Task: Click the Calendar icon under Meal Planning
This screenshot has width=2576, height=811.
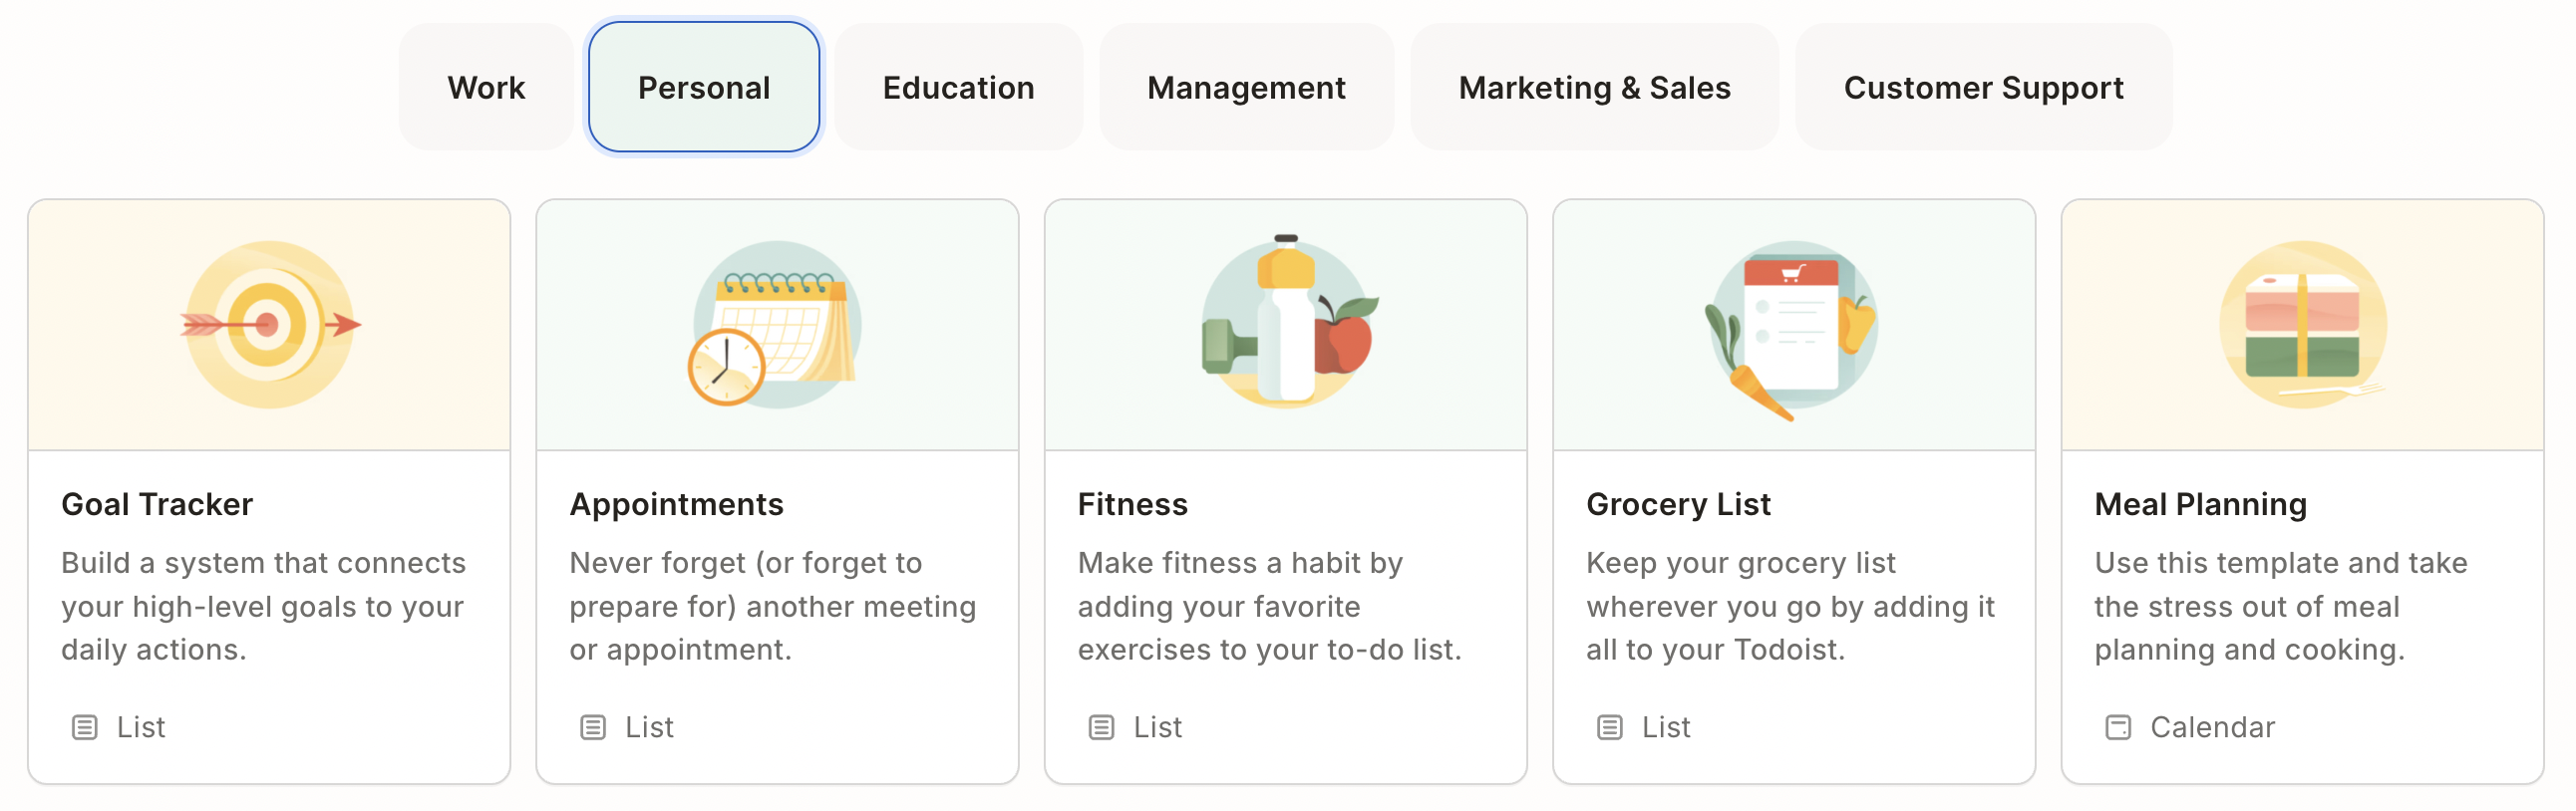Action: pos(2118,727)
